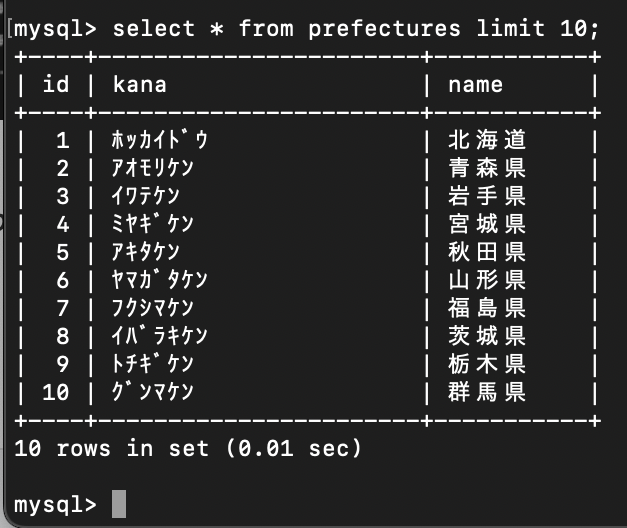The width and height of the screenshot is (627, 528).
Task: Click the name cell 茨城県
Action: [x=487, y=336]
